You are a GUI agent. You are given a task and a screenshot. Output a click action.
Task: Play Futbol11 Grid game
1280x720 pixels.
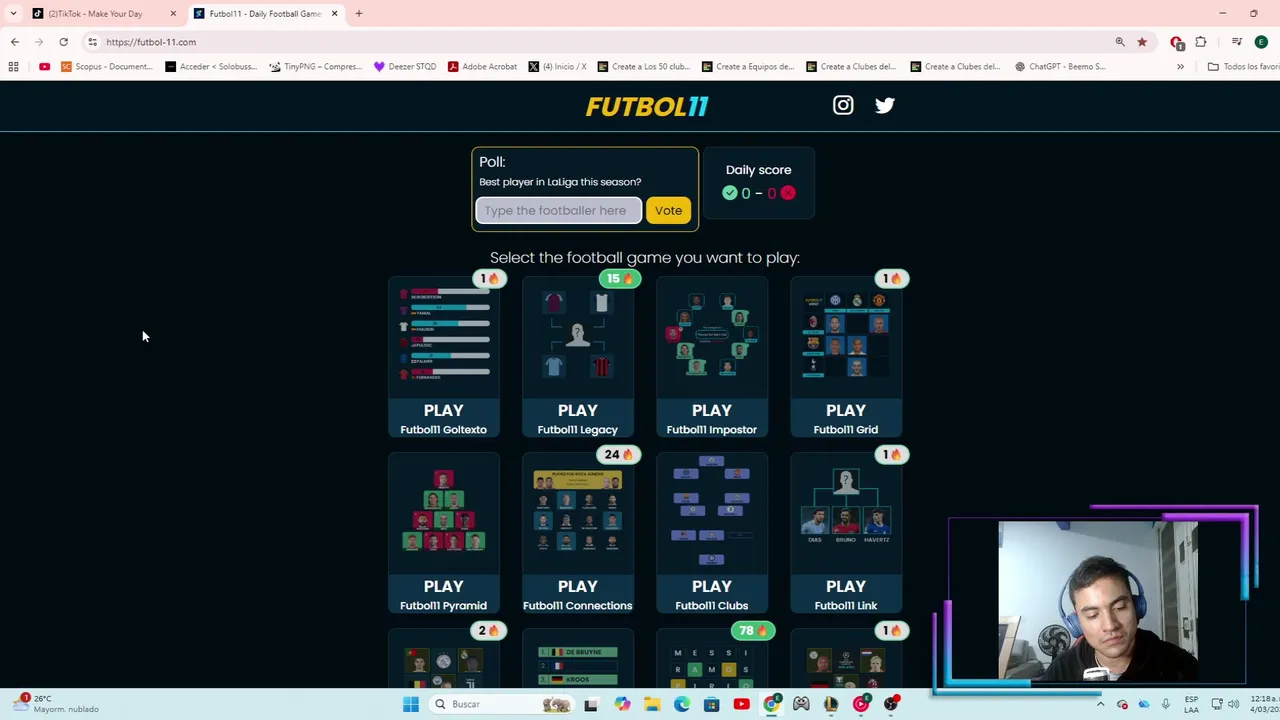pos(845,418)
